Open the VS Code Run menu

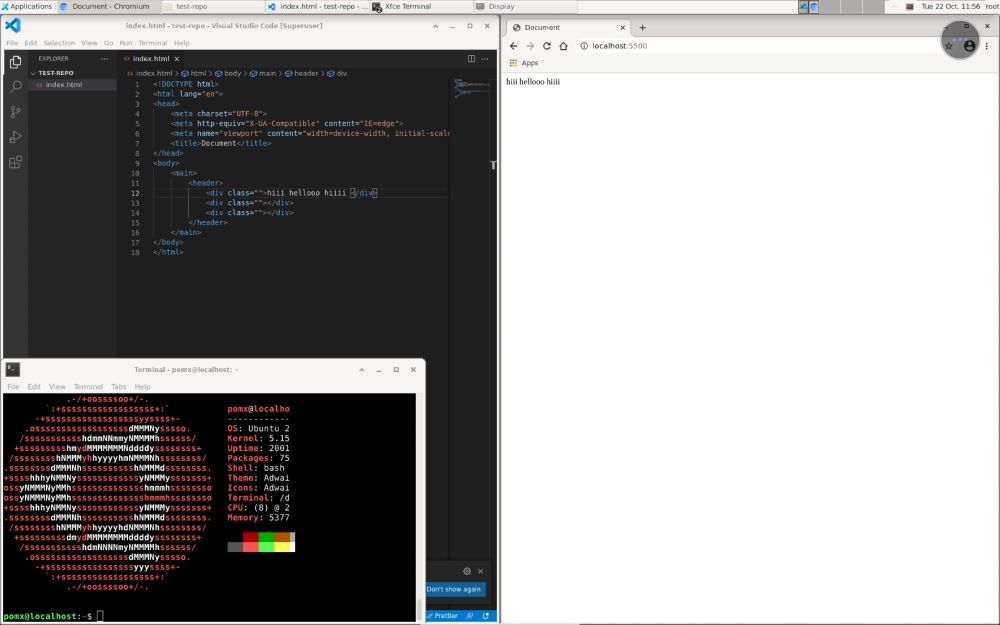[x=126, y=43]
